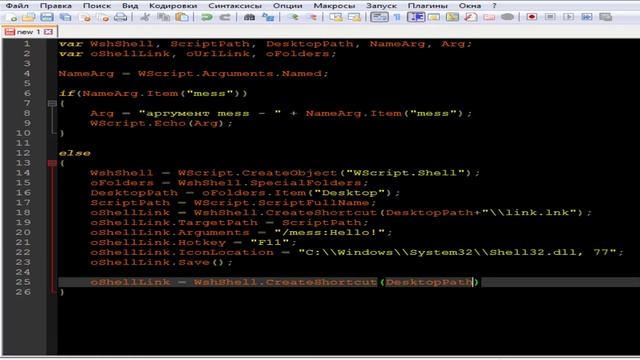Click the Zoom In toolbar icon
Screen dimensions: 640x360
(x=293, y=17)
